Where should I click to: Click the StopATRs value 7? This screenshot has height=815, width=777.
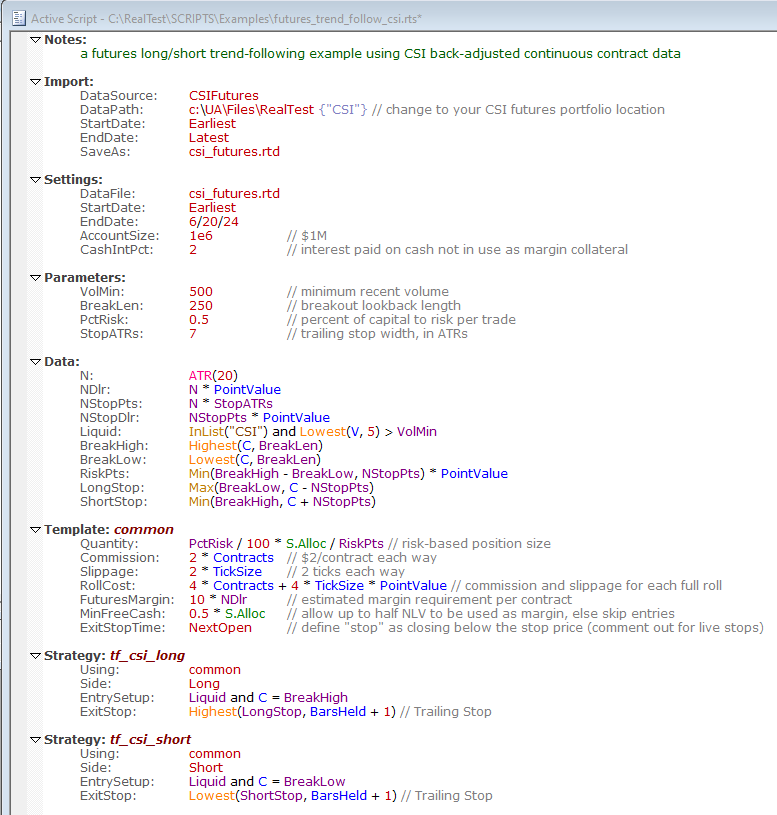tap(193, 334)
